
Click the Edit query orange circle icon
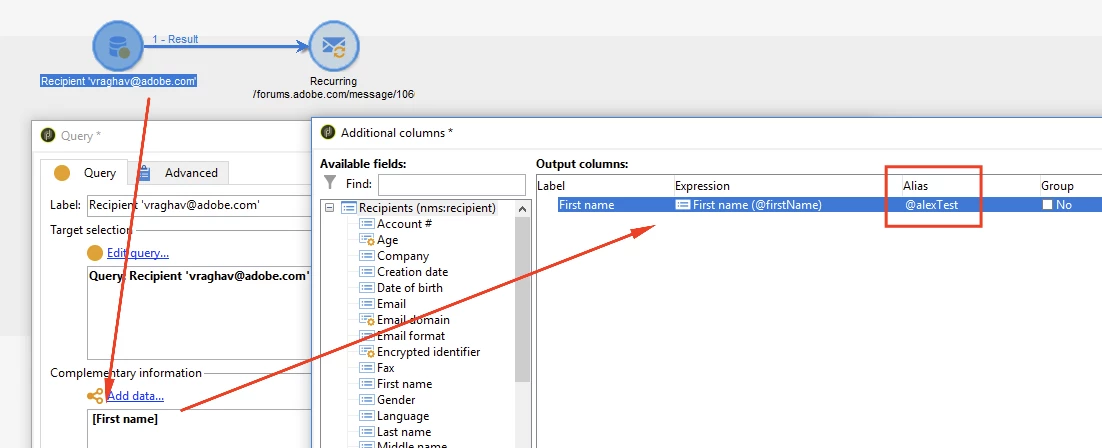pos(95,252)
